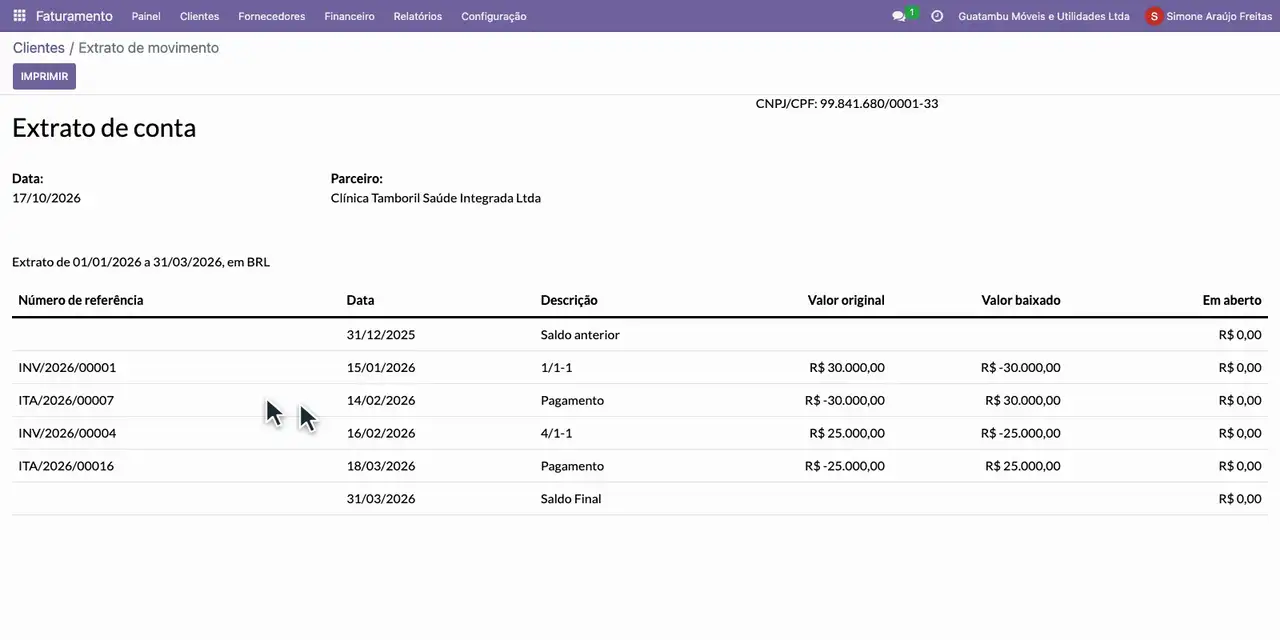Switch company Guatambu Móveis e Utilidades
This screenshot has width=1280, height=640.
point(1044,16)
